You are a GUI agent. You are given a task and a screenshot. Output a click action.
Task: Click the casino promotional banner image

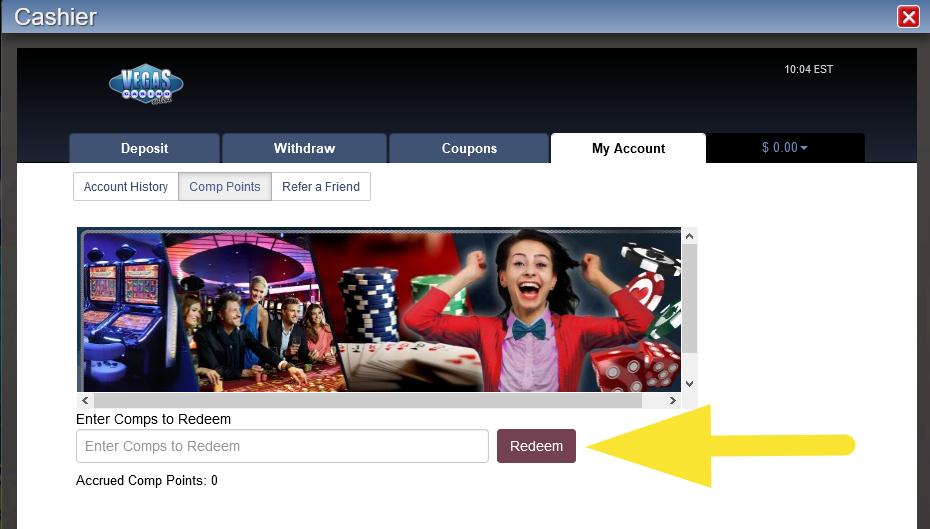(380, 310)
